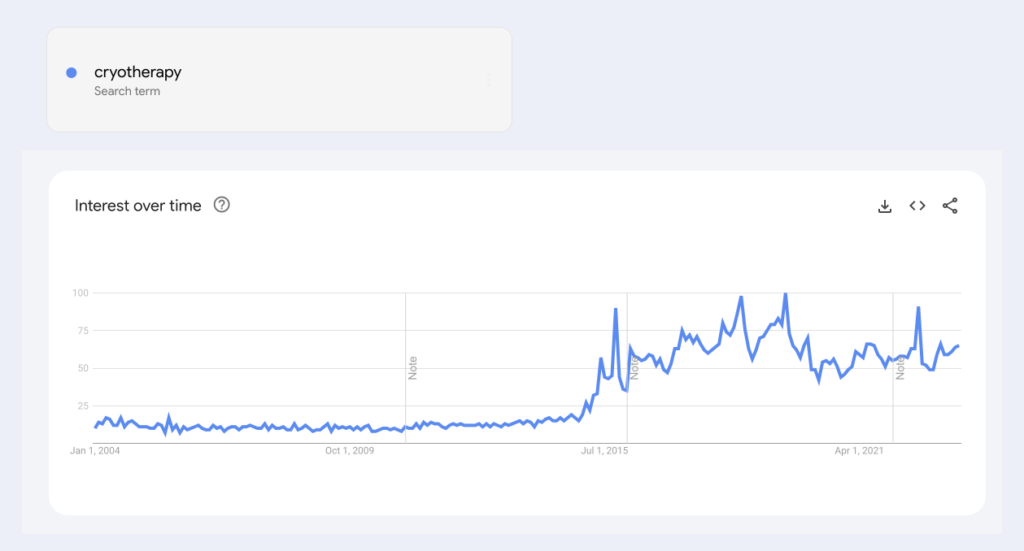Image resolution: width=1024 pixels, height=551 pixels.
Task: Click the Jan 1, 2004 axis label
Action: [96, 452]
